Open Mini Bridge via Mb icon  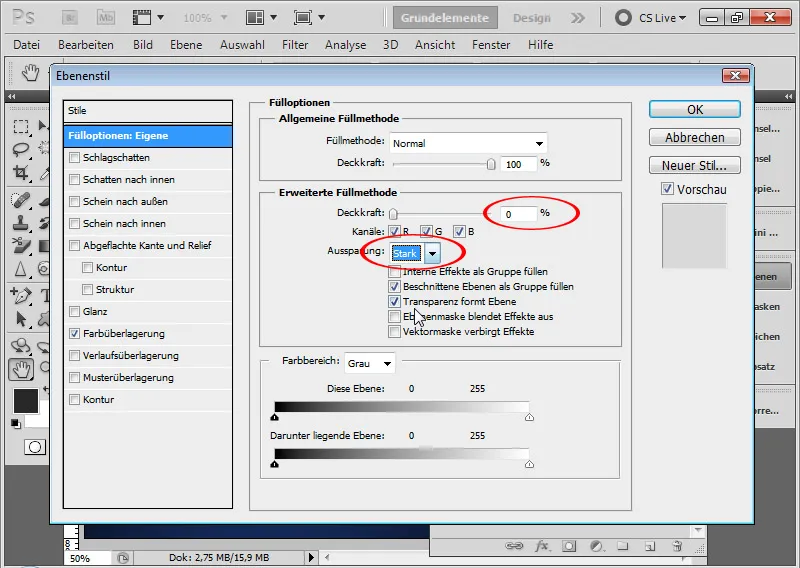(x=106, y=18)
